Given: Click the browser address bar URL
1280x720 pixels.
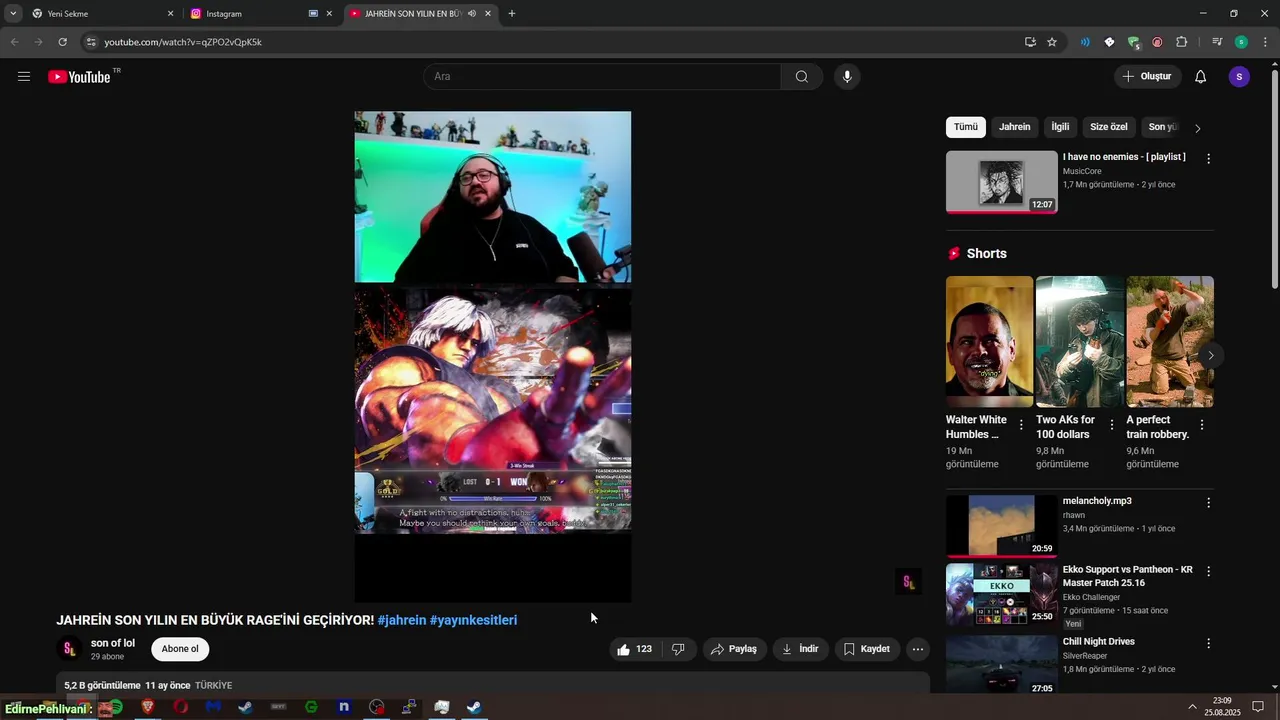Looking at the screenshot, I should (x=183, y=42).
